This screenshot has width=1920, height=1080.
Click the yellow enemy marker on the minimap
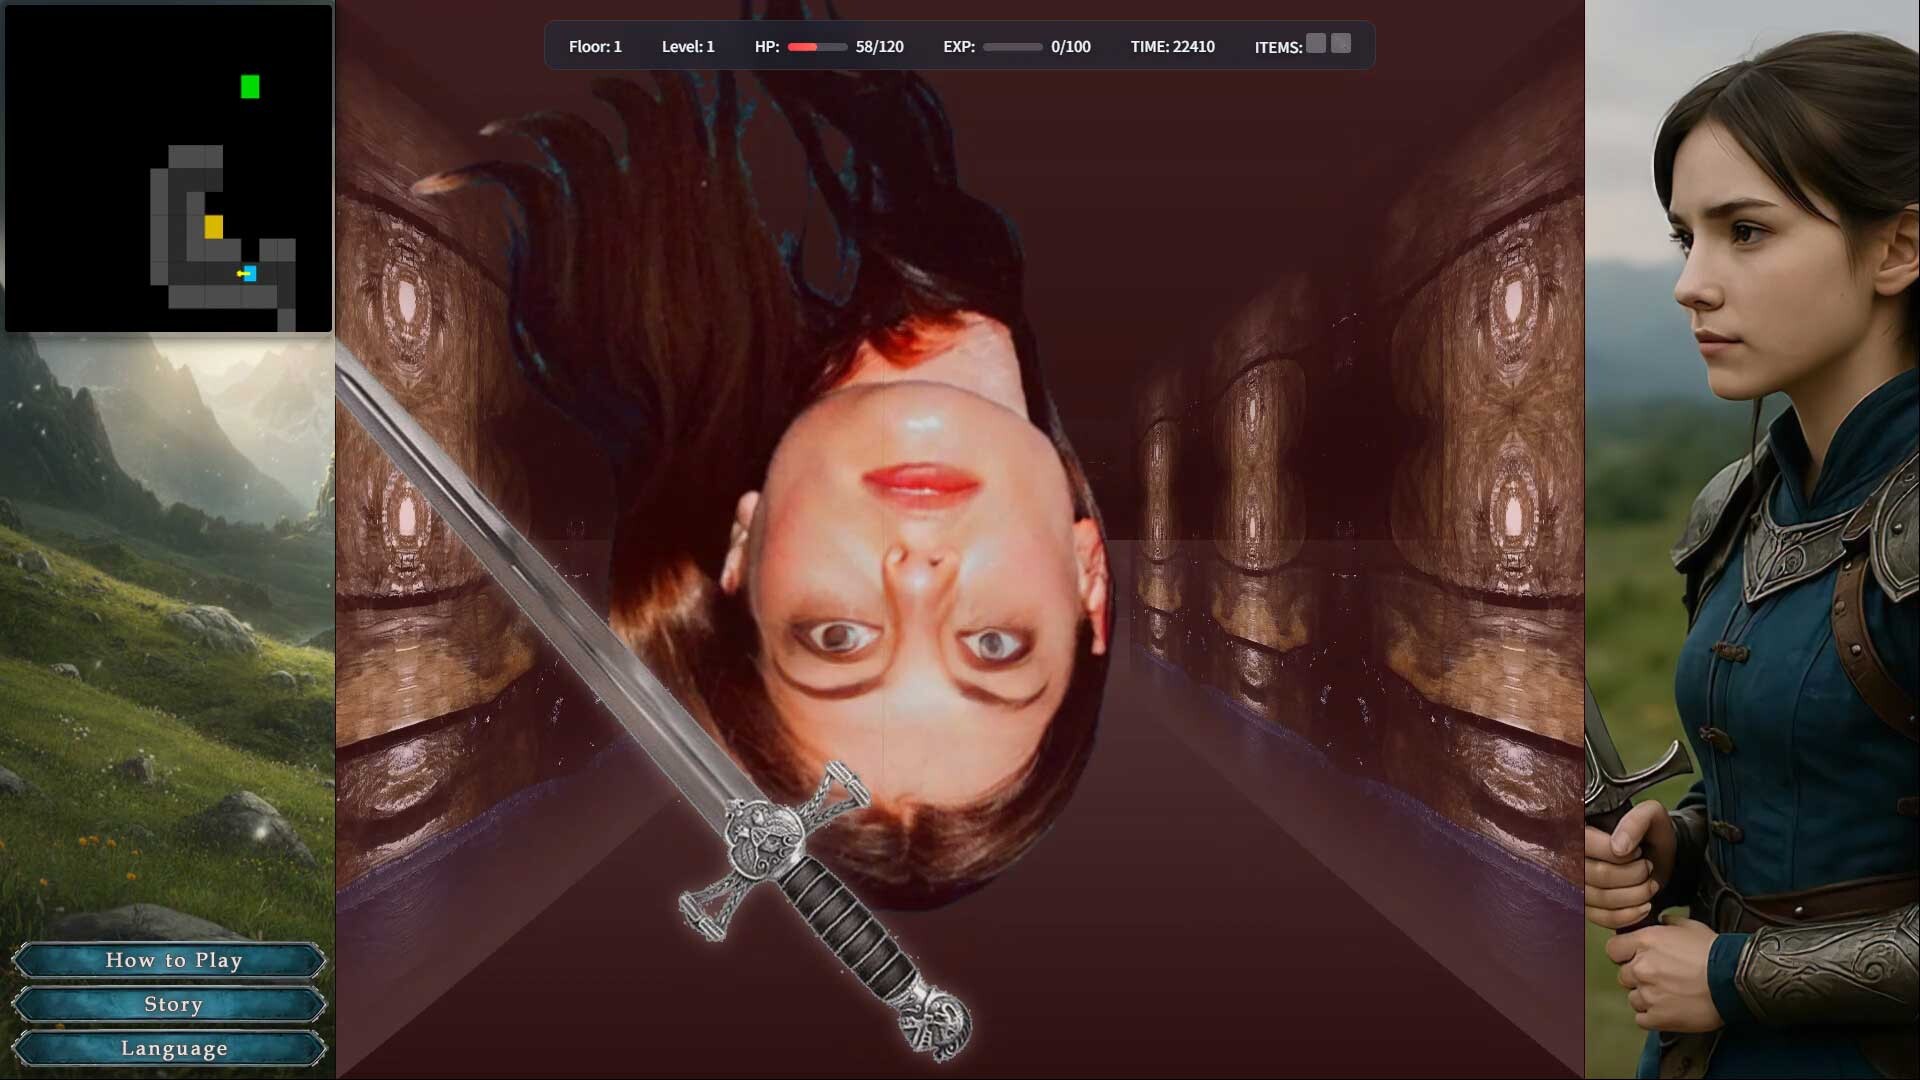214,227
